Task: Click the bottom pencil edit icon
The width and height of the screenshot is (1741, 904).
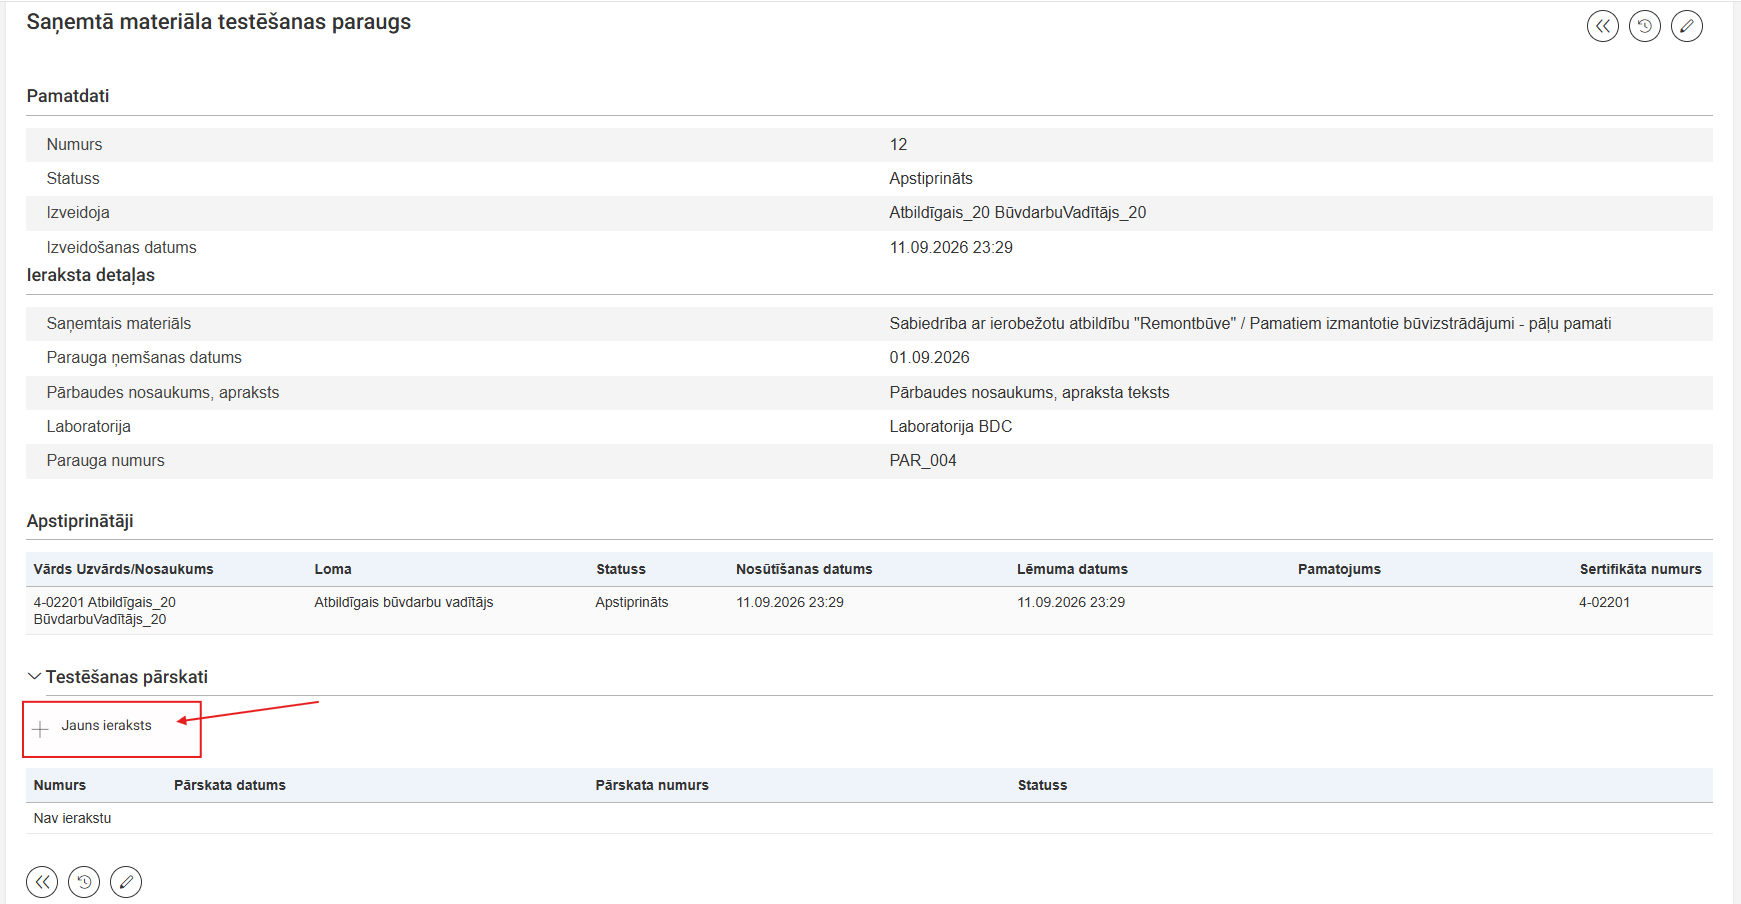Action: coord(126,882)
